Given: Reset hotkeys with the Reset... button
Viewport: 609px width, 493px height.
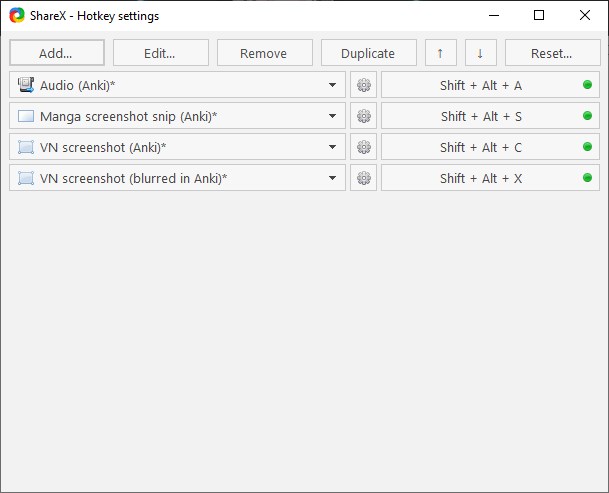Looking at the screenshot, I should (x=552, y=53).
